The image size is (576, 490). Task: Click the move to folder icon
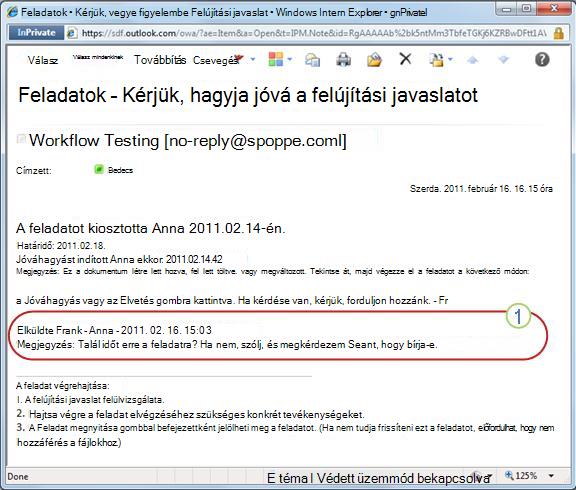[x=436, y=60]
